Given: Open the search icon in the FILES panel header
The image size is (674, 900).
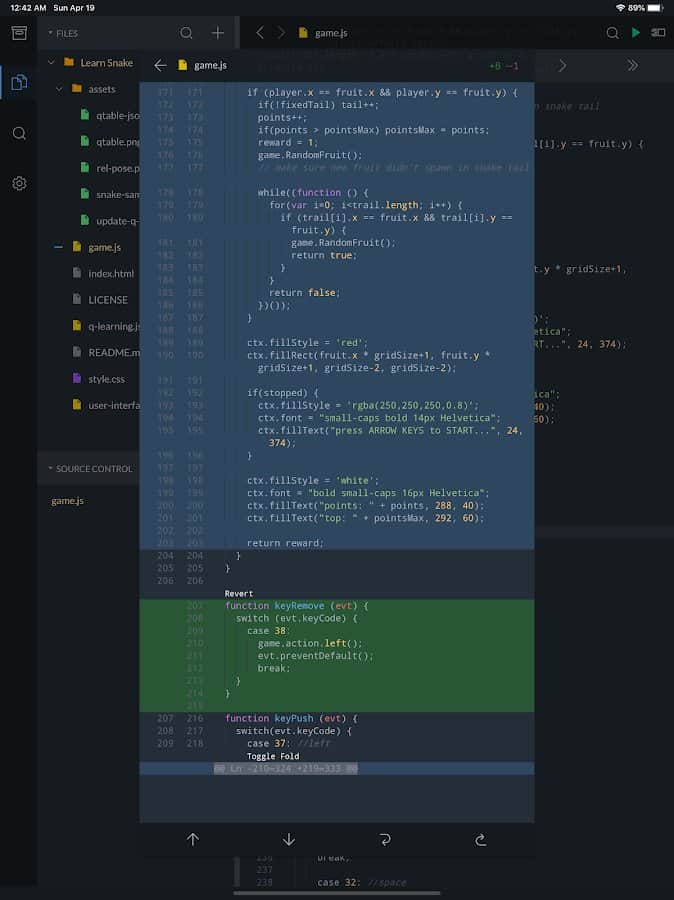Looking at the screenshot, I should [186, 32].
